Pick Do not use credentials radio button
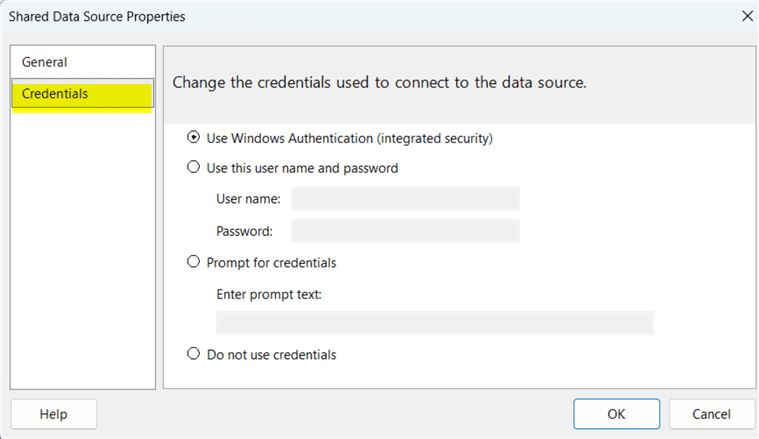Viewport: 759px width, 439px height. 194,354
